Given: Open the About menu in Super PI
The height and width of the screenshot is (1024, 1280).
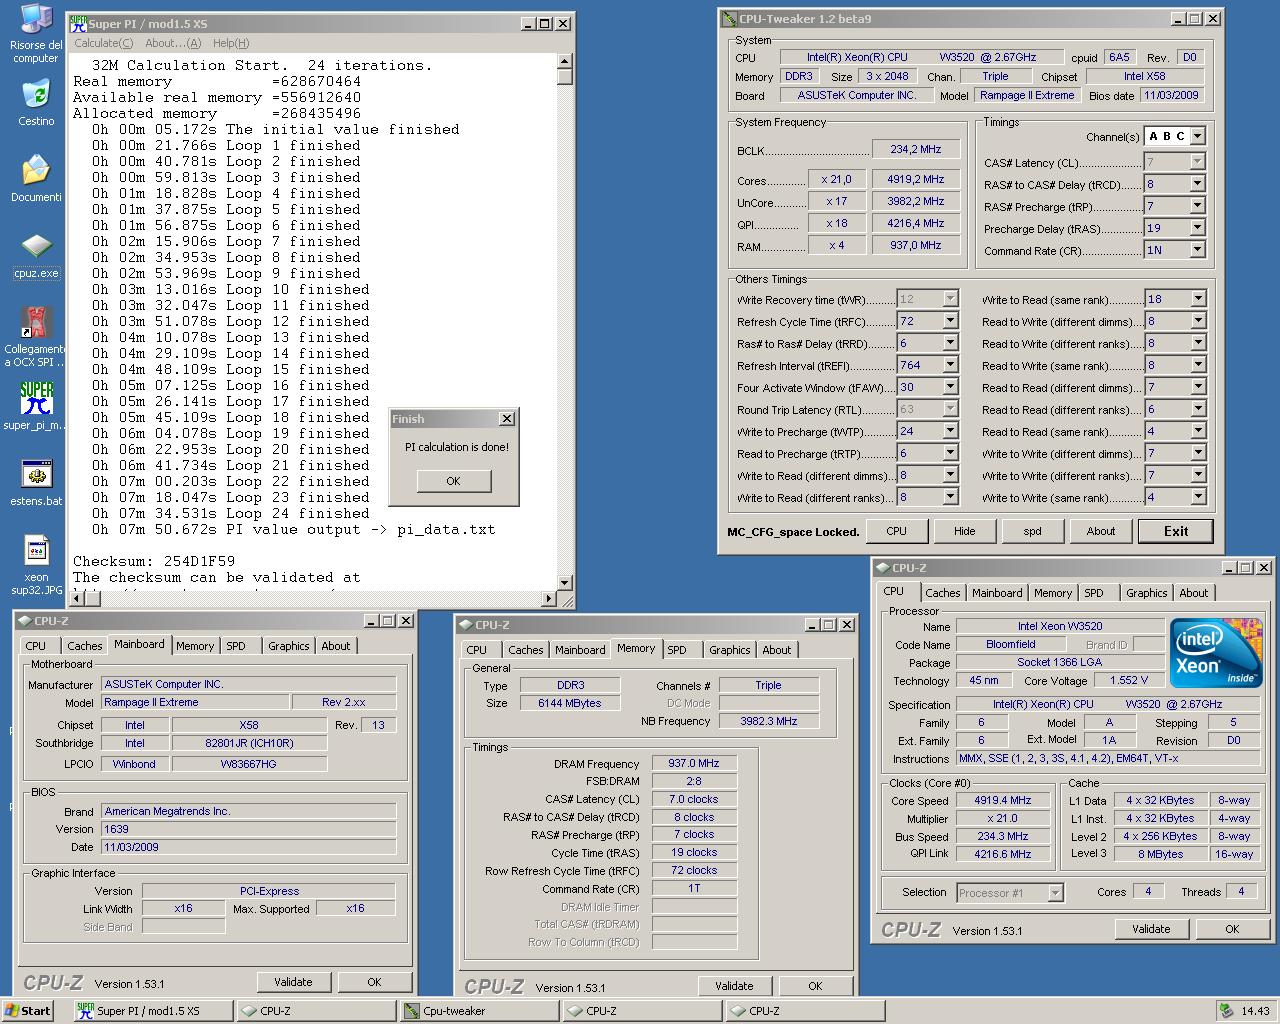Looking at the screenshot, I should pos(173,43).
